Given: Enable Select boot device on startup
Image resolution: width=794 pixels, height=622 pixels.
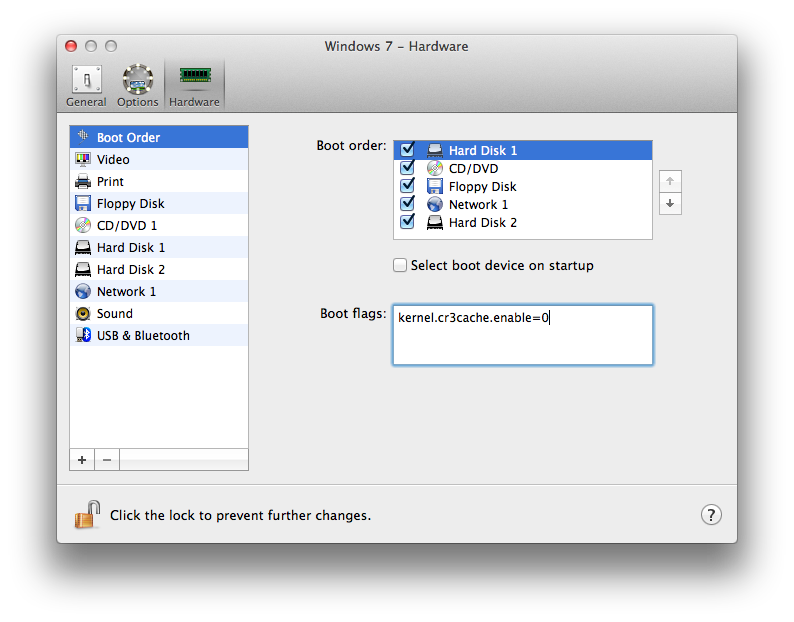Looking at the screenshot, I should pos(400,265).
